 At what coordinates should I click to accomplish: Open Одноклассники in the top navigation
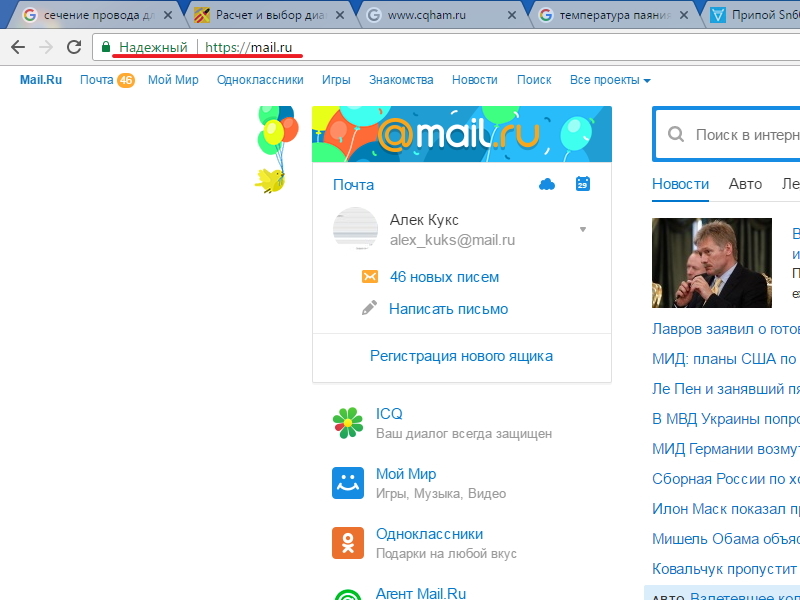point(260,80)
